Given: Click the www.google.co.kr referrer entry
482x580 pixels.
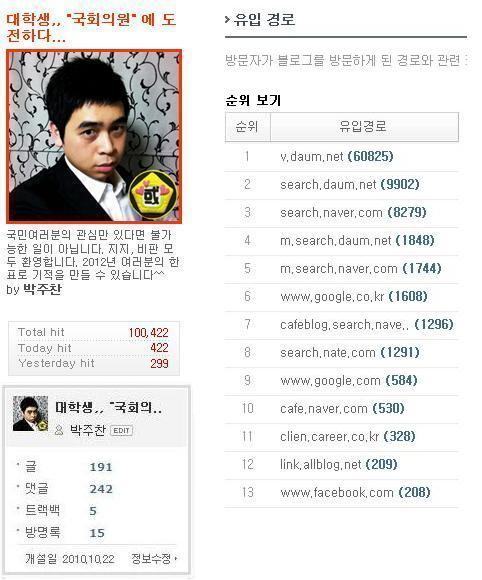Looking at the screenshot, I should pos(354,296).
